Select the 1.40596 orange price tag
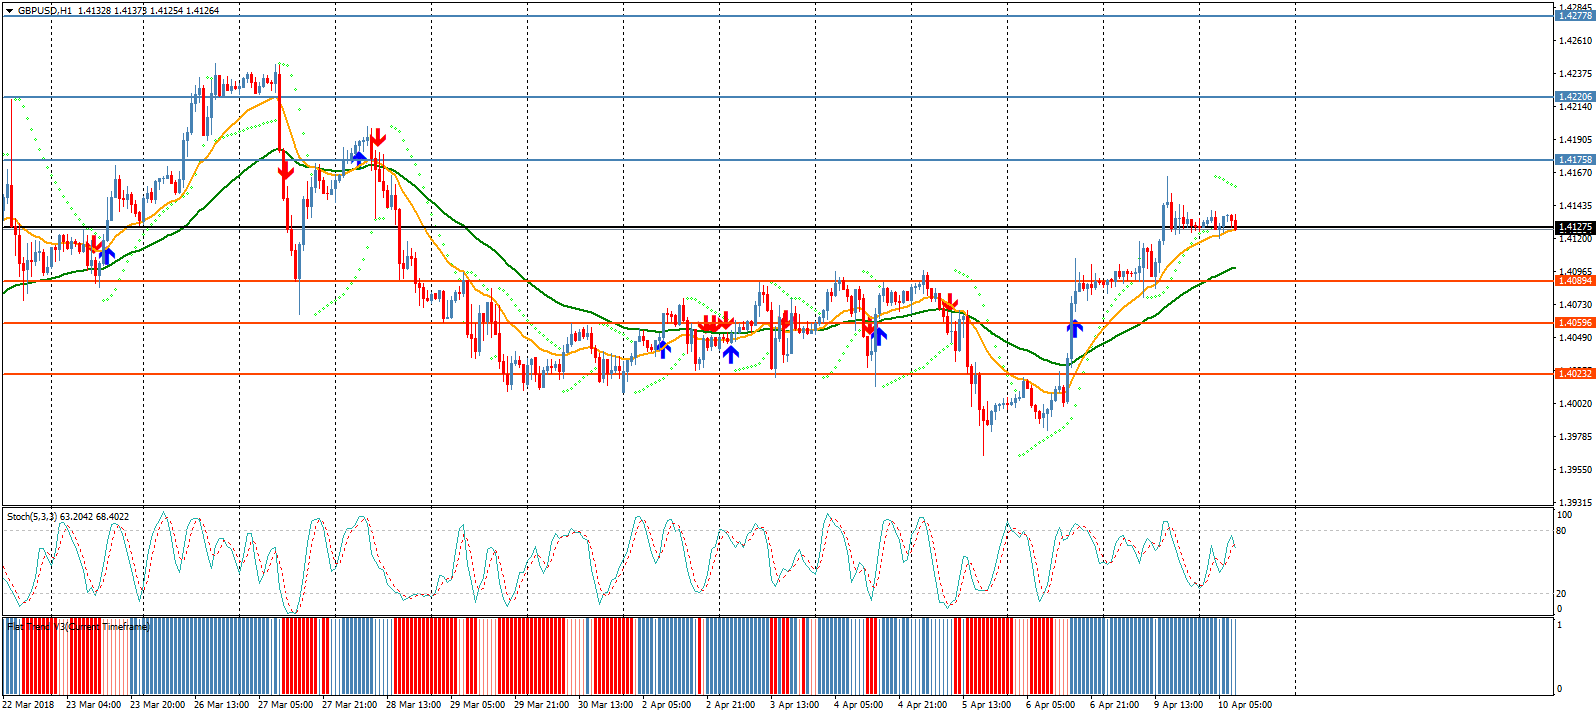This screenshot has width=1596, height=716. (1575, 323)
